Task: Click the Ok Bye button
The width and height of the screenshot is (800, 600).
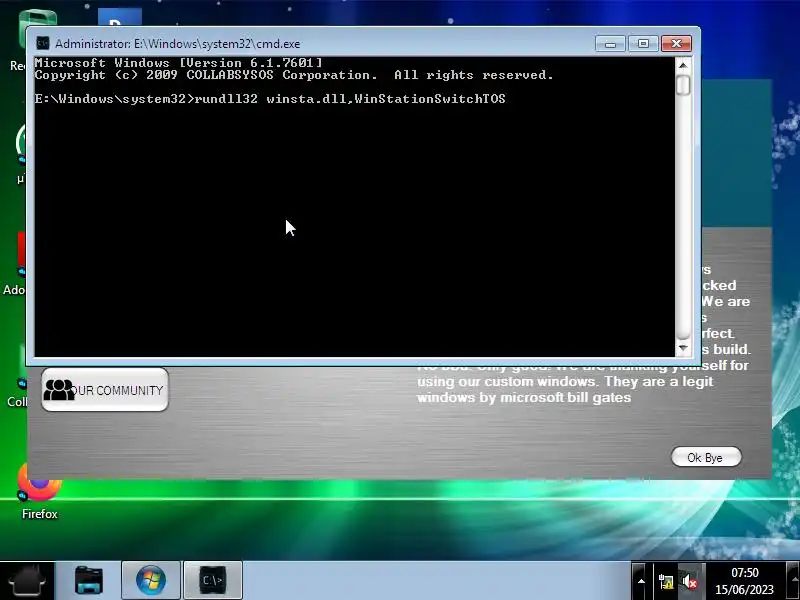Action: click(x=706, y=457)
